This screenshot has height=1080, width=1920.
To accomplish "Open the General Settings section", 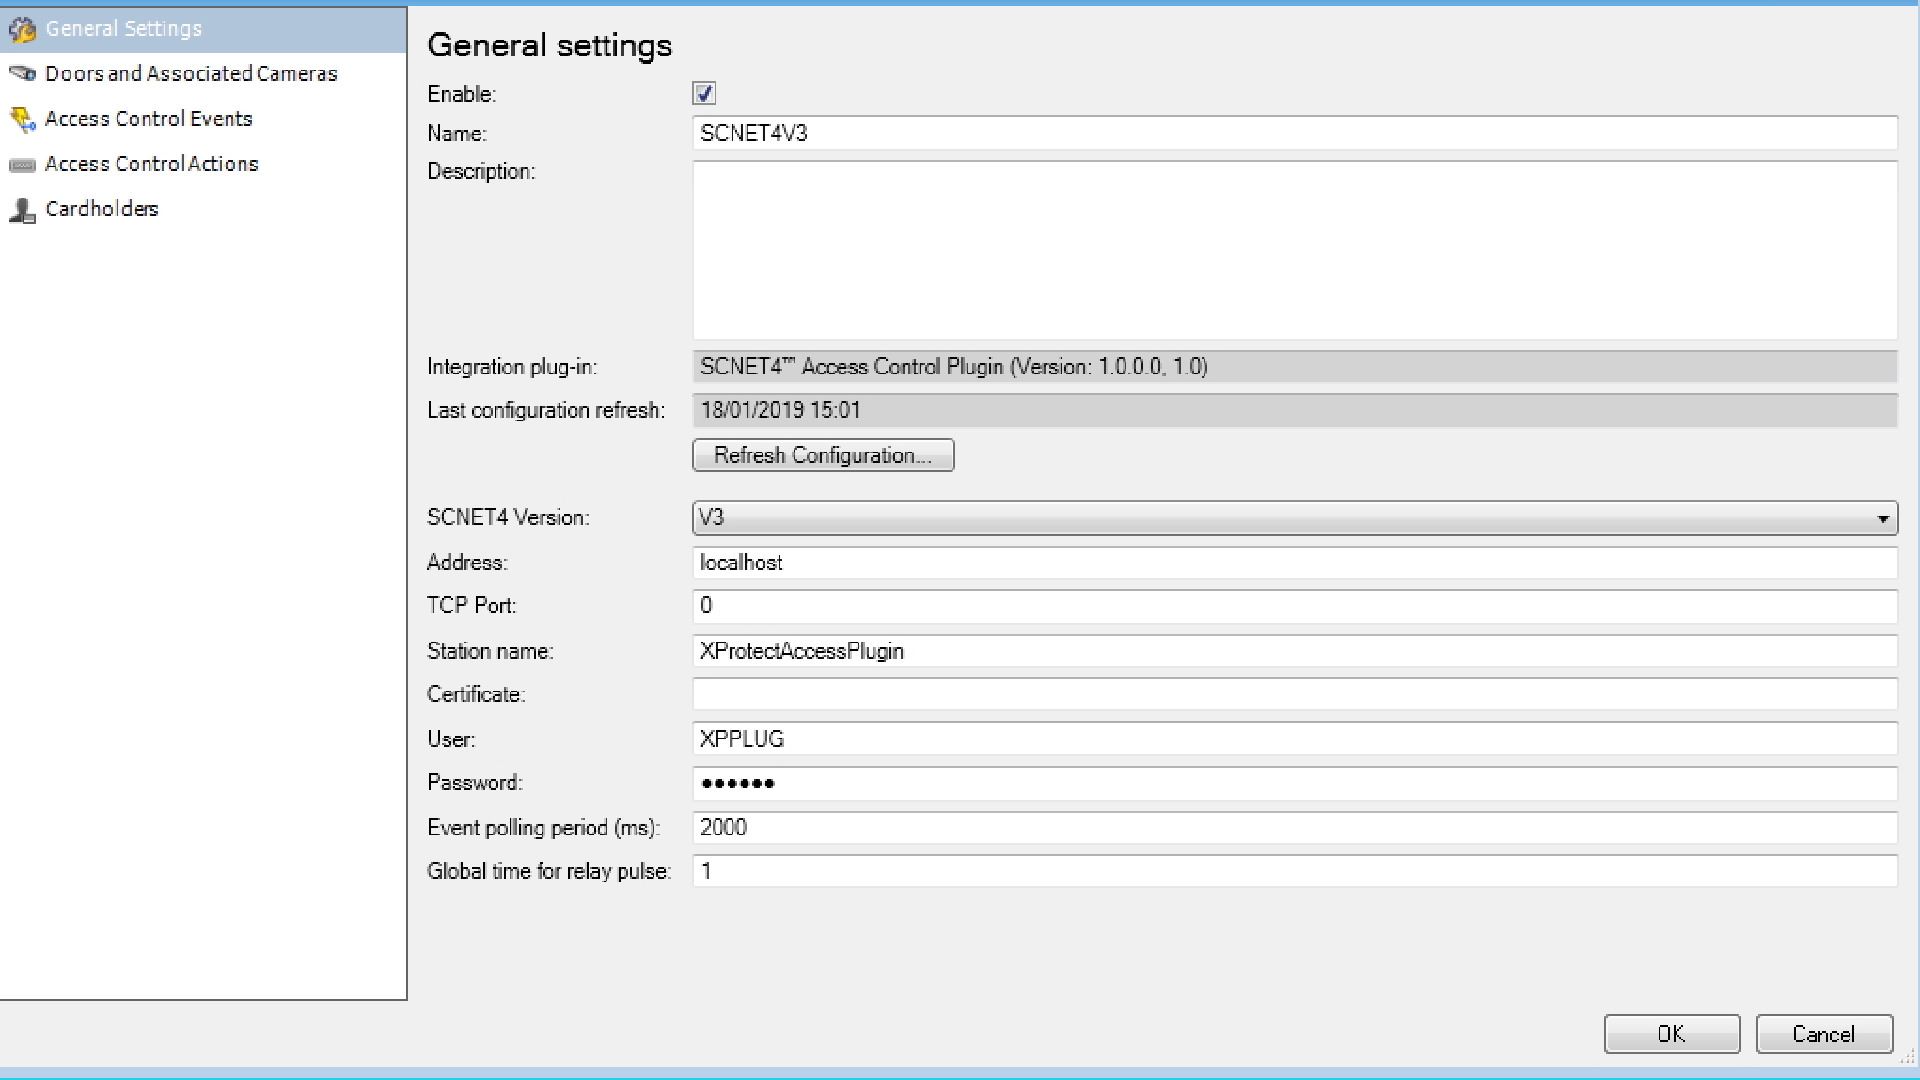I will pyautogui.click(x=203, y=29).
